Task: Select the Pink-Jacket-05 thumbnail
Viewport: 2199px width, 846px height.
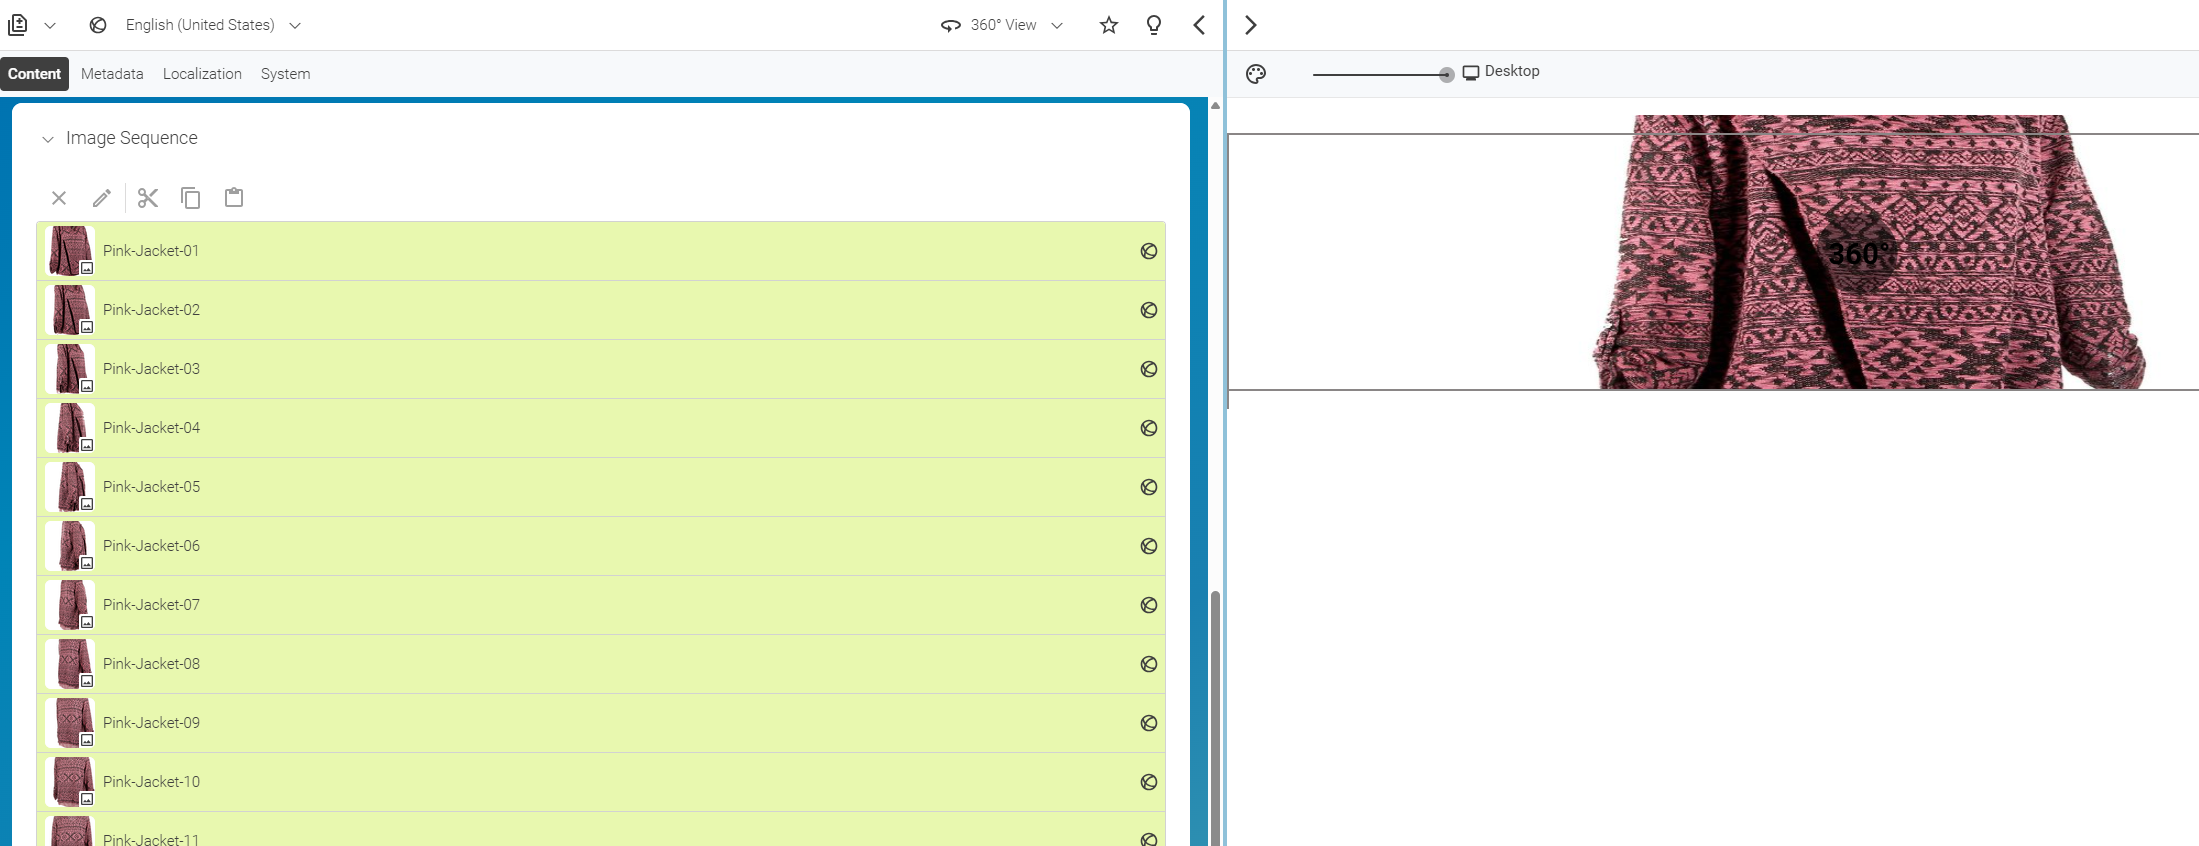Action: [x=70, y=487]
